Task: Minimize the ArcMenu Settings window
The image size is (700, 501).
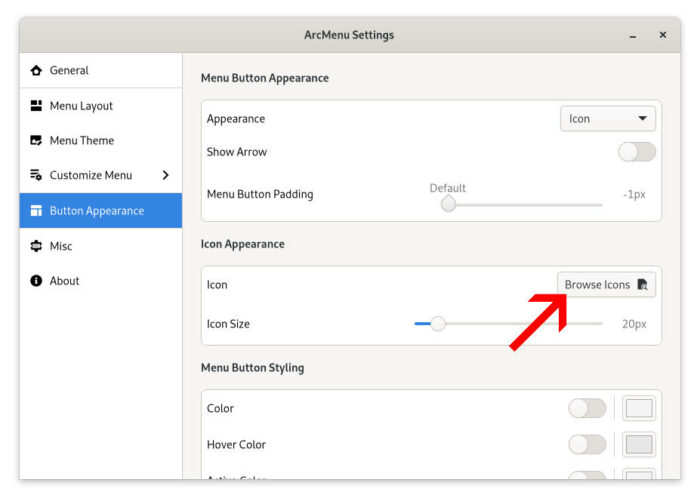Action: click(x=633, y=36)
